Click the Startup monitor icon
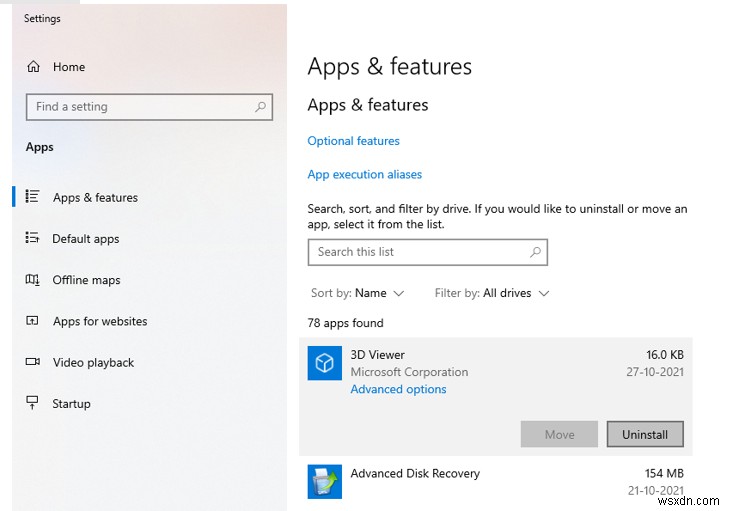The image size is (731, 511). (x=33, y=403)
